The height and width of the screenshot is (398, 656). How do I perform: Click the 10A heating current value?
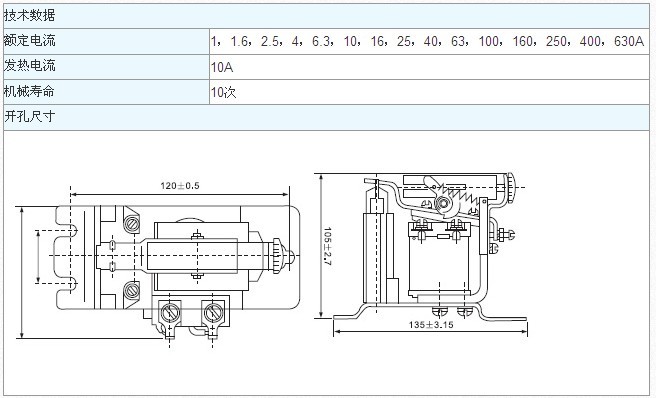pyautogui.click(x=222, y=67)
